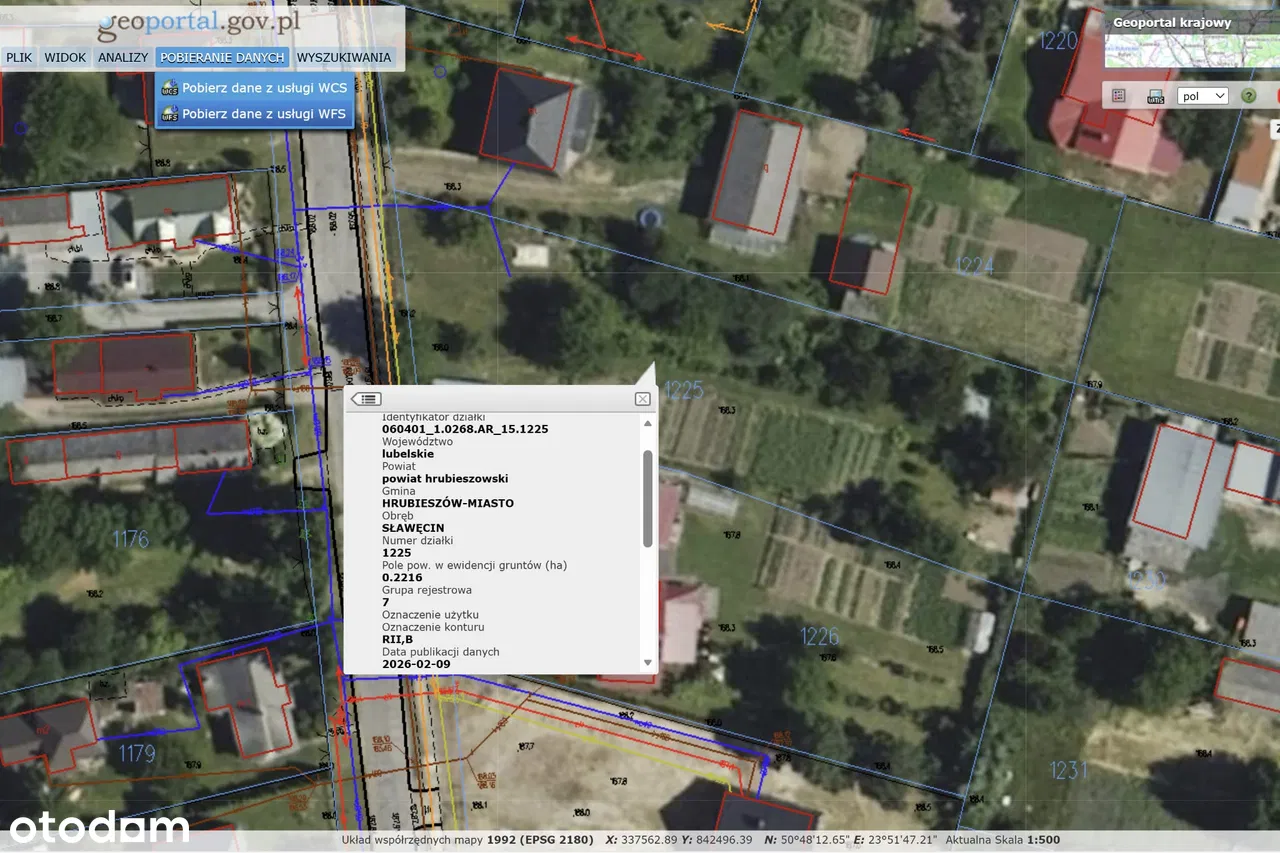Click popup scrollbar up arrow
The width and height of the screenshot is (1280, 853).
(x=647, y=423)
